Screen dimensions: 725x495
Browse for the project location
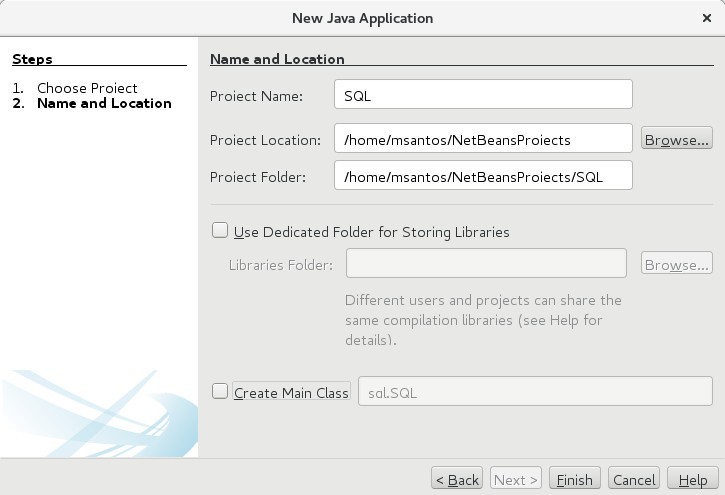[676, 139]
